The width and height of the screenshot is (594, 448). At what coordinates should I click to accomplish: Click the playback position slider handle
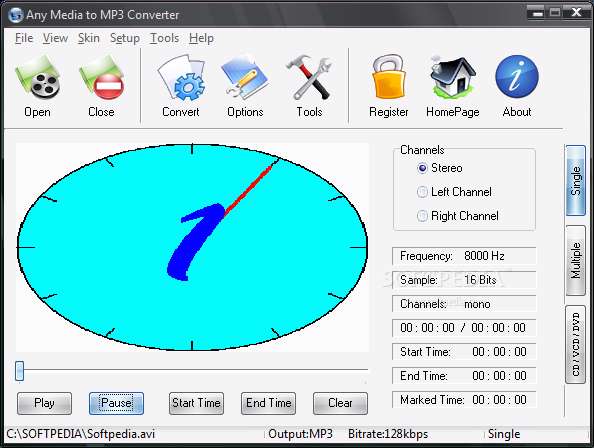click(19, 371)
